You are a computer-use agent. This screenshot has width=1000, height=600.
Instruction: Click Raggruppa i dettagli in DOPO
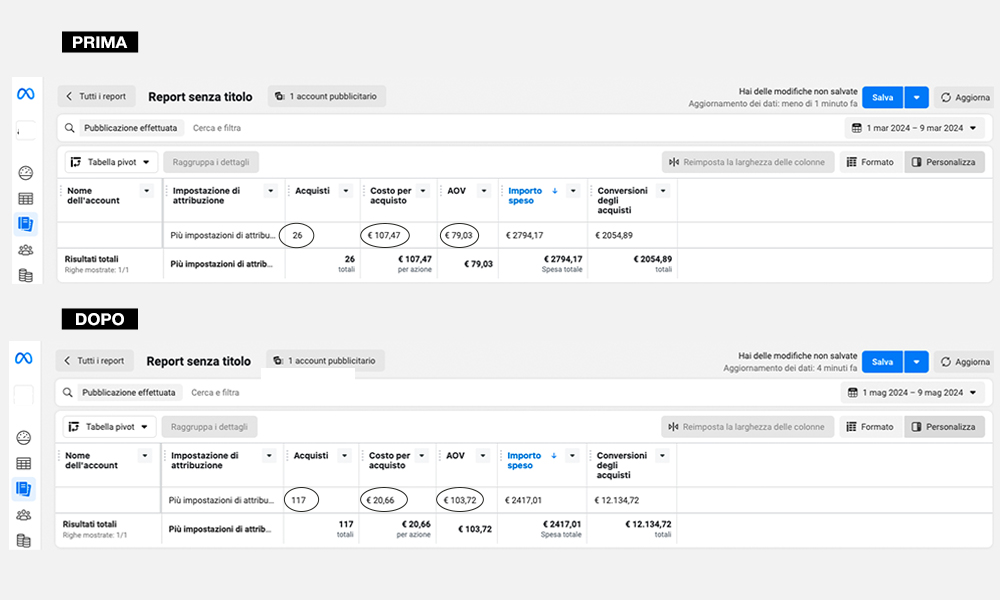click(x=209, y=427)
